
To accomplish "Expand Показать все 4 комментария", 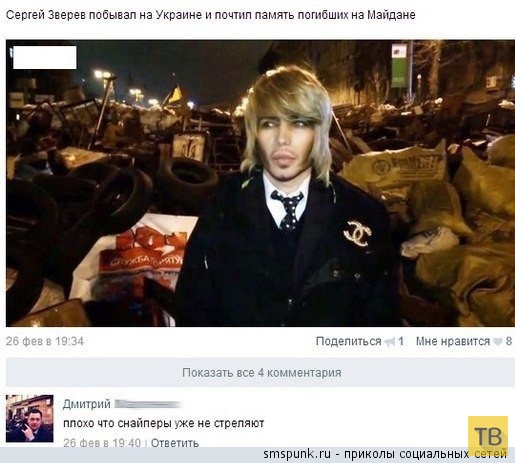I will pyautogui.click(x=262, y=373).
